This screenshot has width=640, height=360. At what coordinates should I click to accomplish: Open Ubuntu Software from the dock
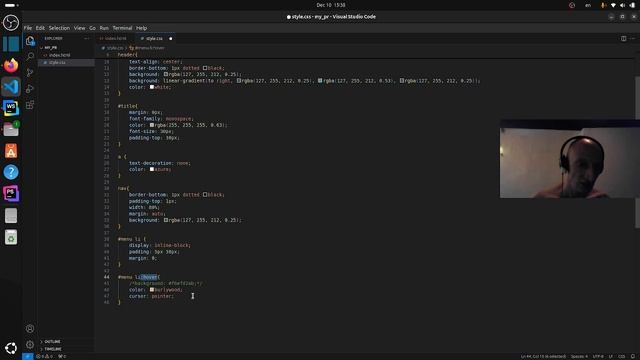coord(11,151)
